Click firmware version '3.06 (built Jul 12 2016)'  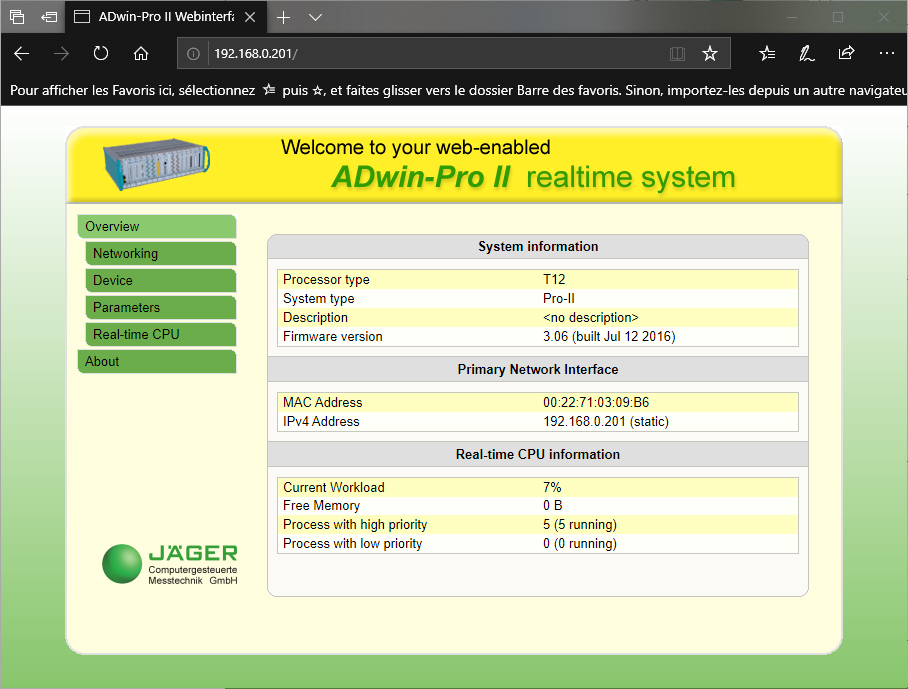point(609,336)
